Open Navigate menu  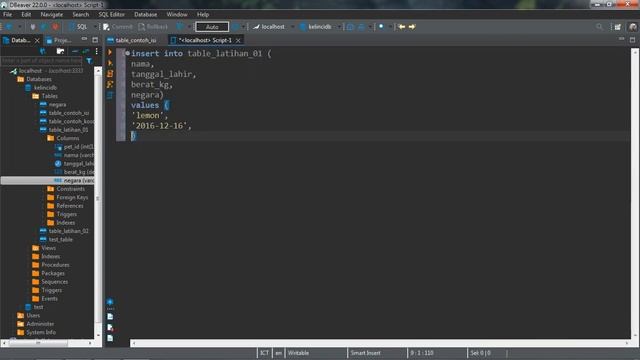point(52,14)
